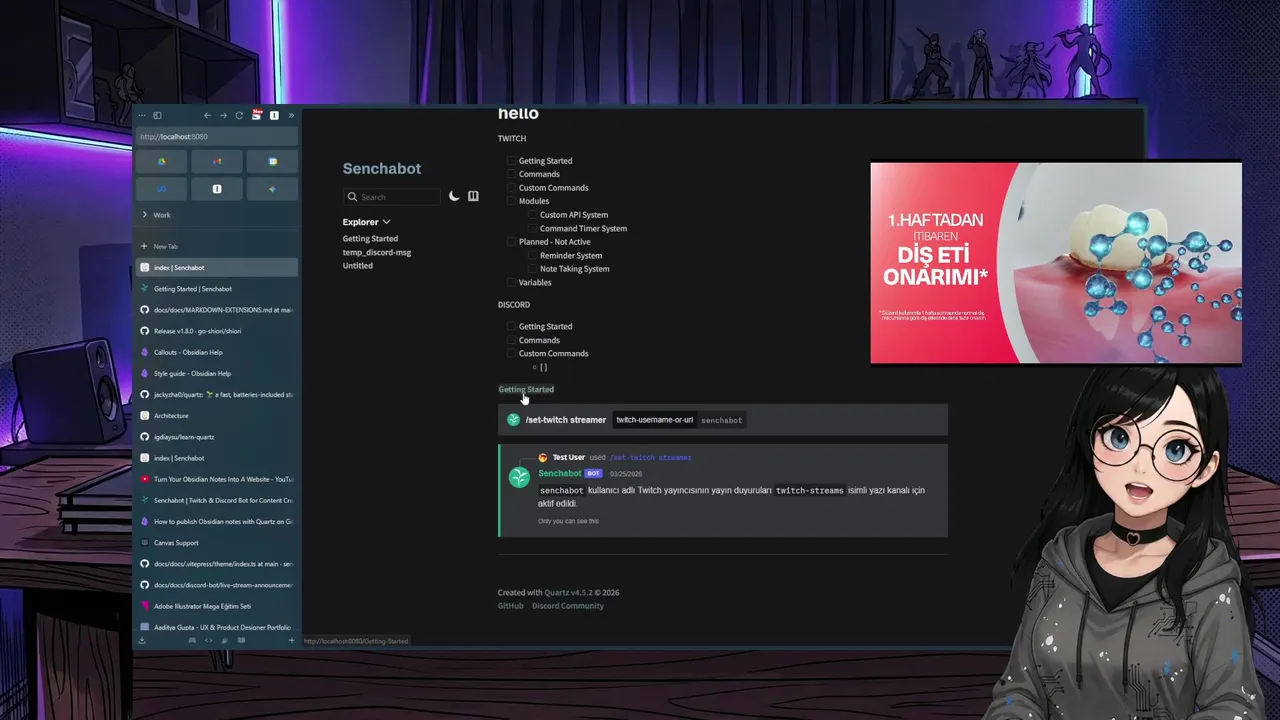The width and height of the screenshot is (1280, 720).
Task: Open the Architecture tab
Action: [x=217, y=415]
